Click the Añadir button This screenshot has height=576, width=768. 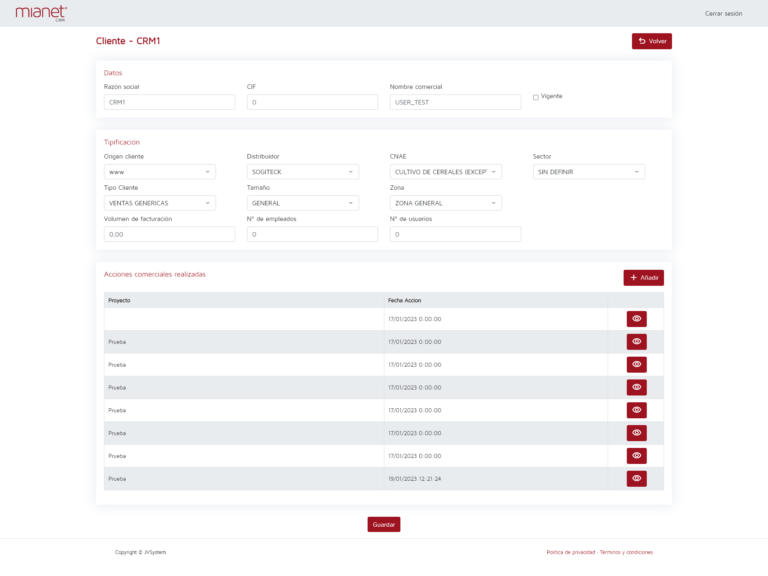point(644,278)
